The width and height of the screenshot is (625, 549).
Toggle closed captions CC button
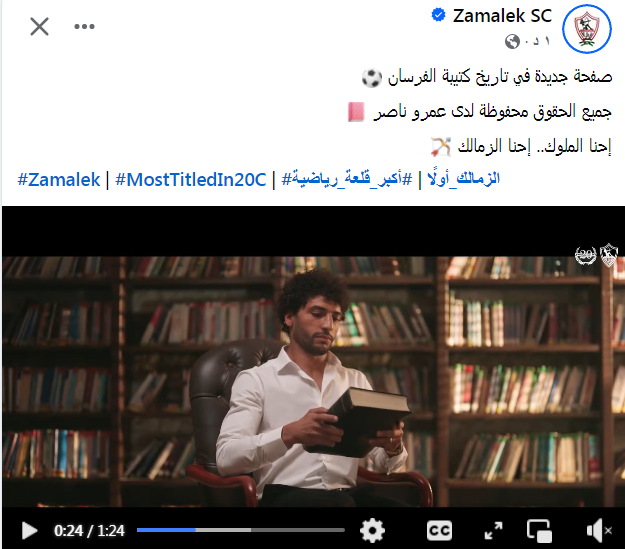[x=439, y=531]
